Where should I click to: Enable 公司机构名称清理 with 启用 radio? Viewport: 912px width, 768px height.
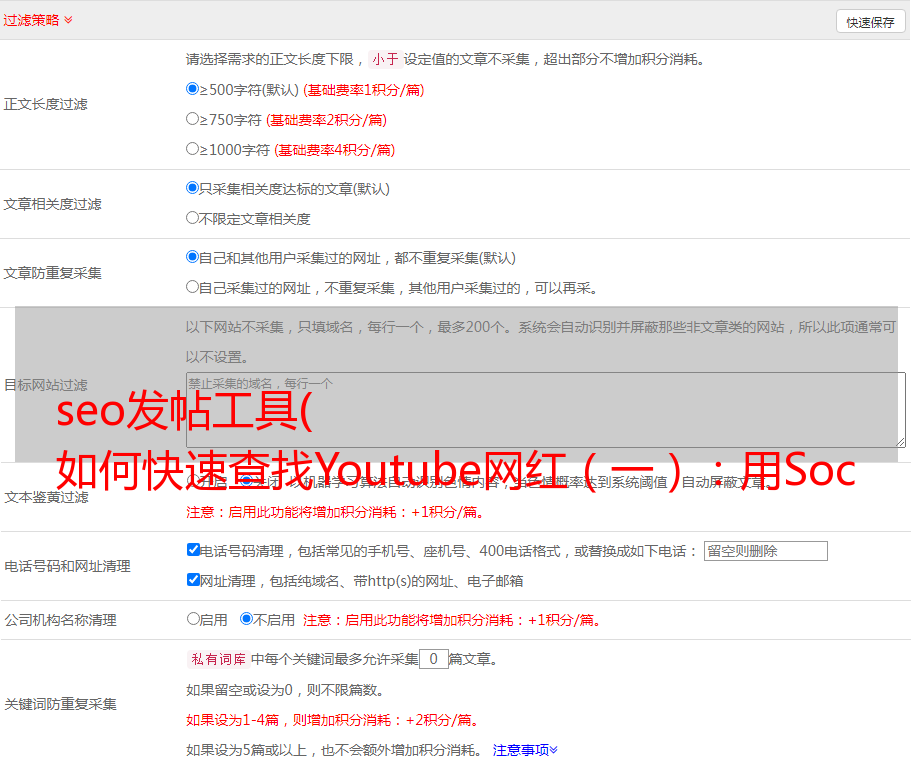pyautogui.click(x=194, y=619)
